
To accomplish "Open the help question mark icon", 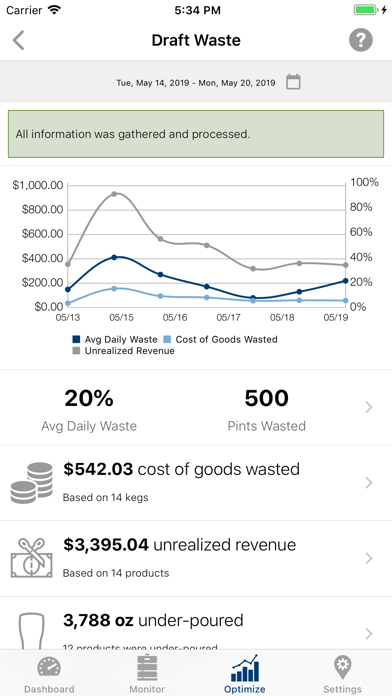I will point(360,40).
